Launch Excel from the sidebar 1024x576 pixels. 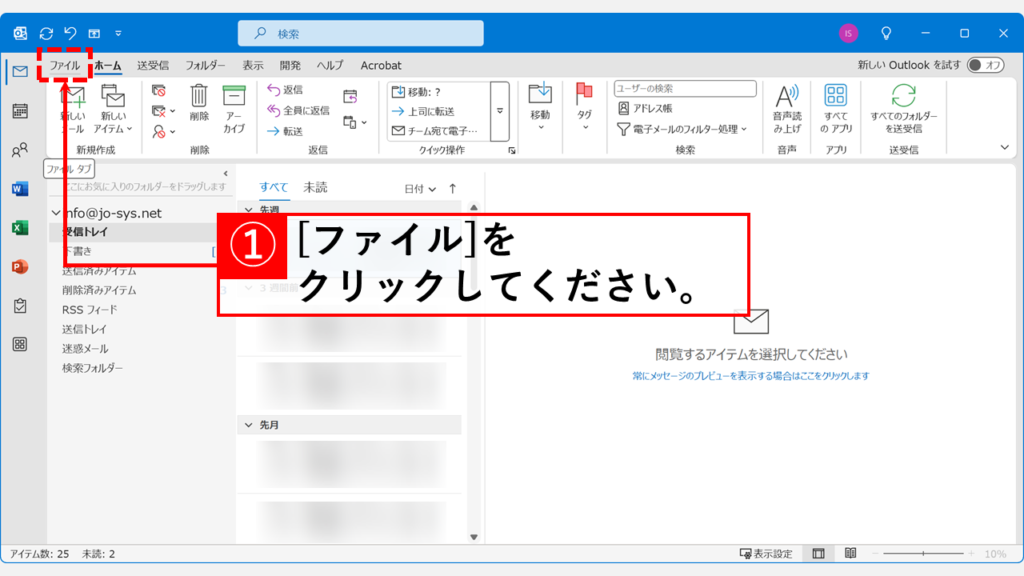click(20, 228)
